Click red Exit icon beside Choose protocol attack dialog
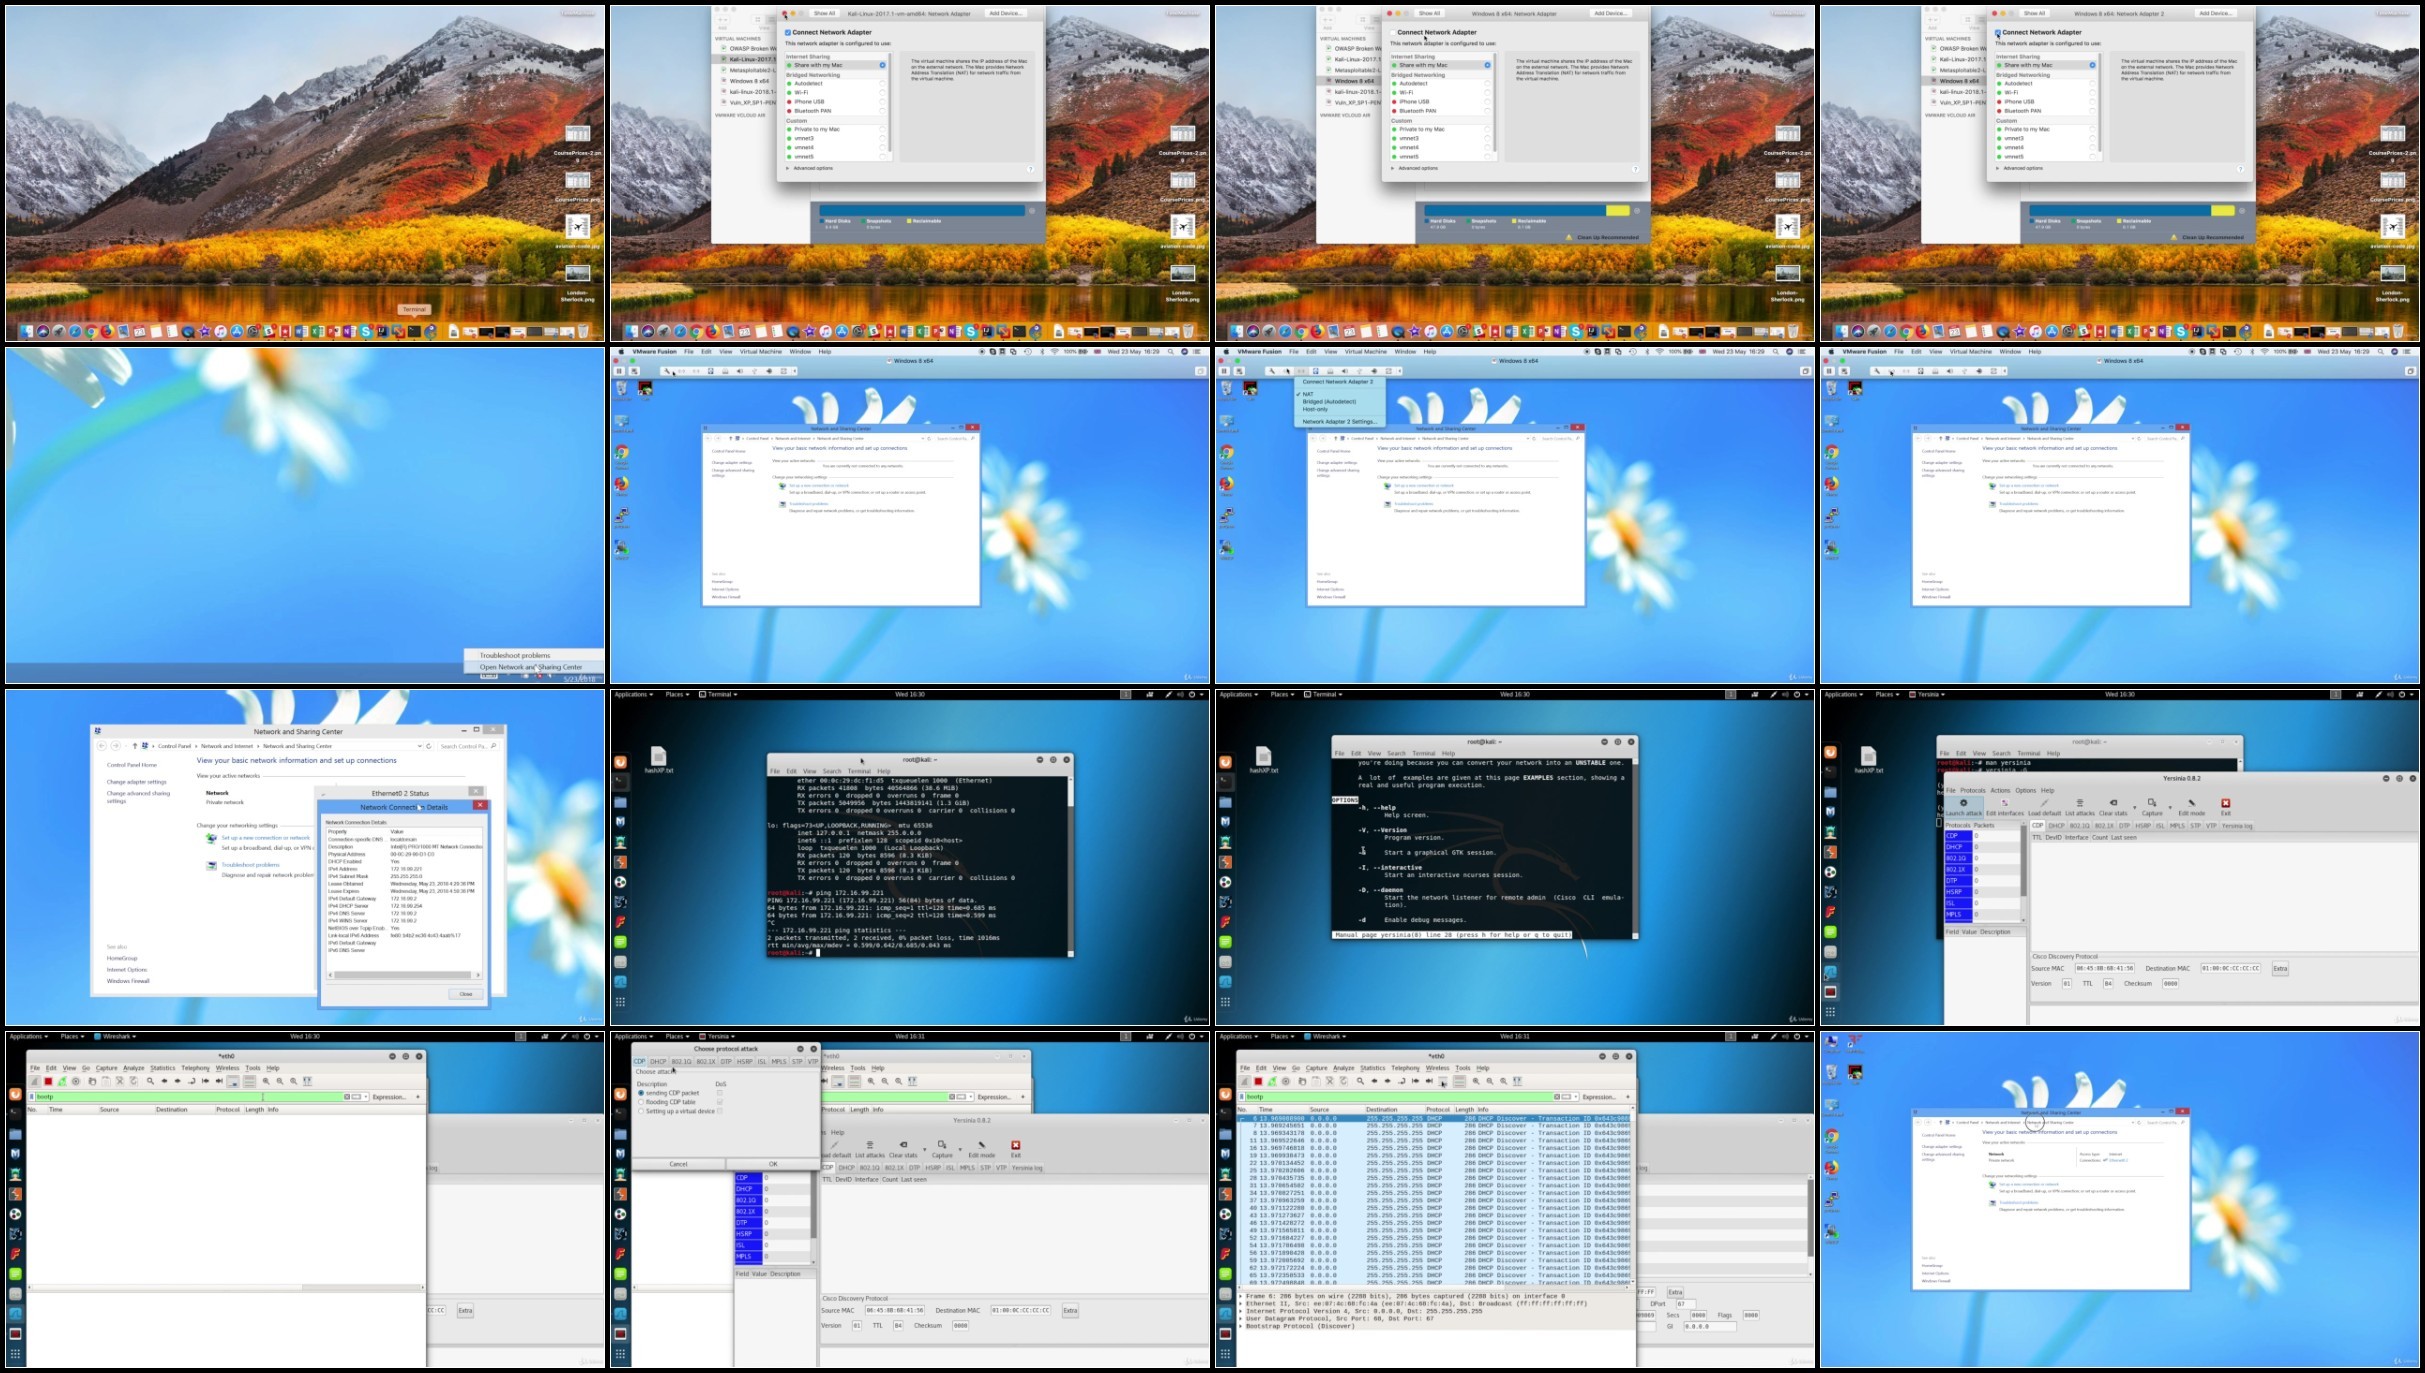 [1015, 1149]
